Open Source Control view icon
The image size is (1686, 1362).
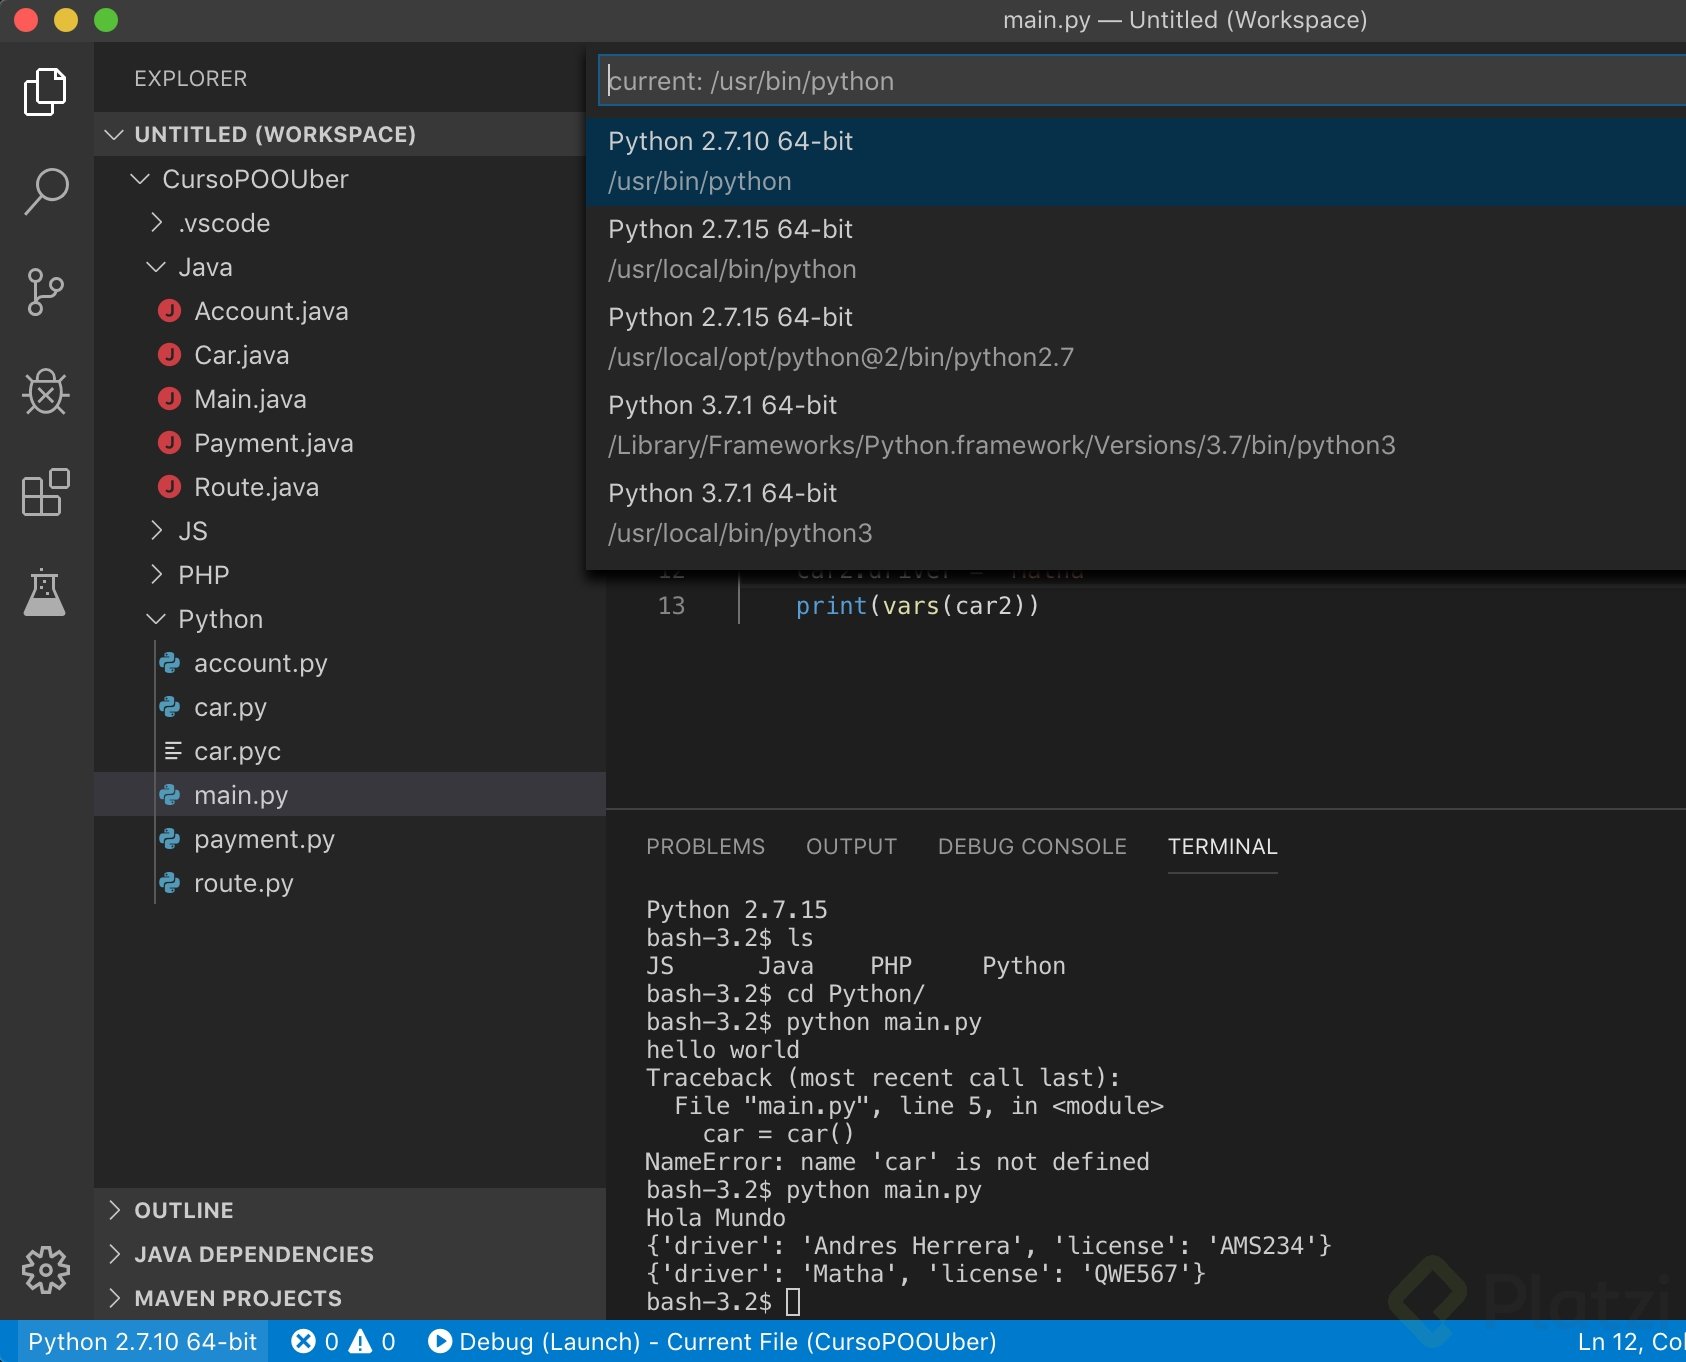point(45,292)
